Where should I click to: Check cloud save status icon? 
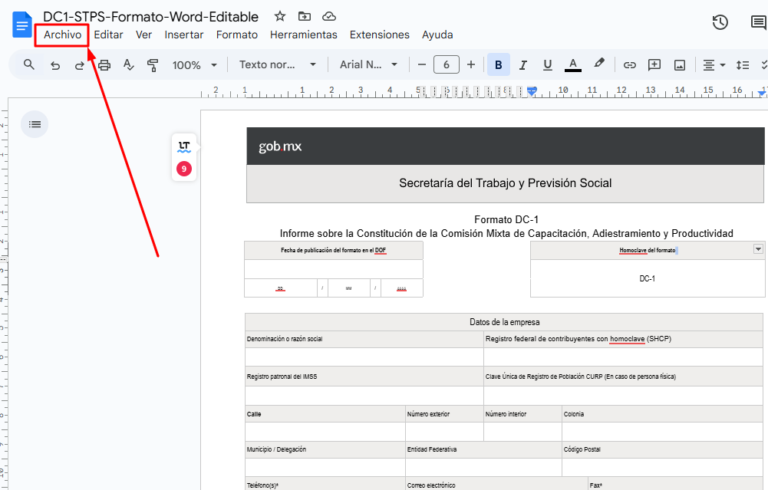coord(329,16)
